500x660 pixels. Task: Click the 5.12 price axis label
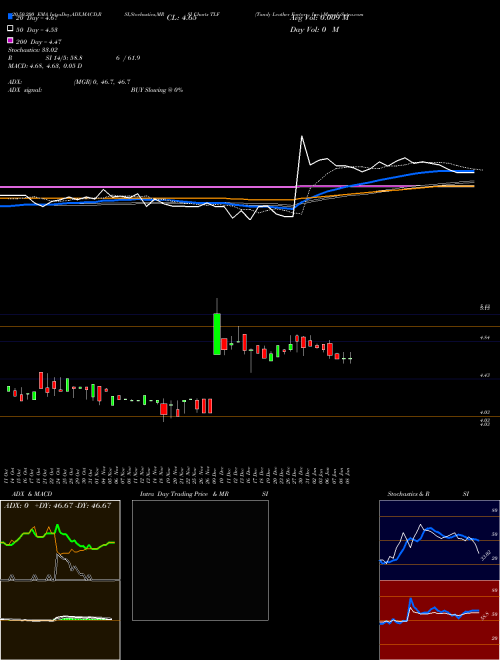(485, 308)
